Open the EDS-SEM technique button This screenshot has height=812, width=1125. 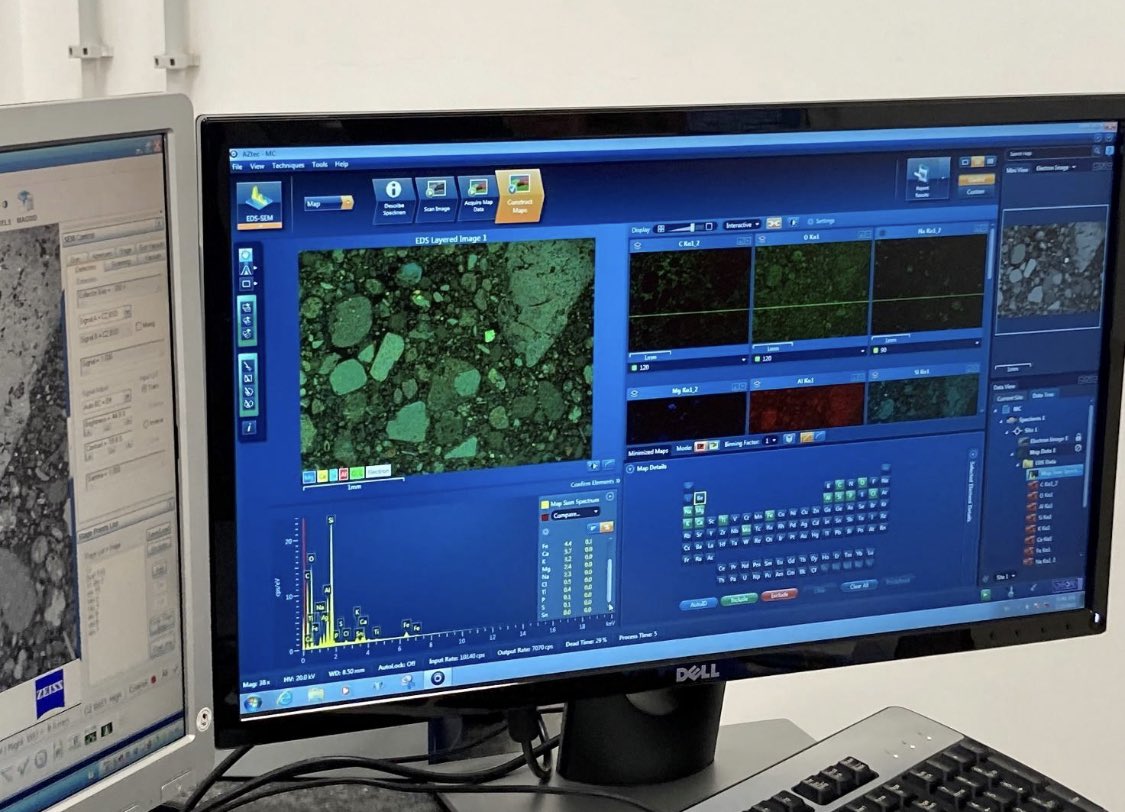[x=259, y=204]
